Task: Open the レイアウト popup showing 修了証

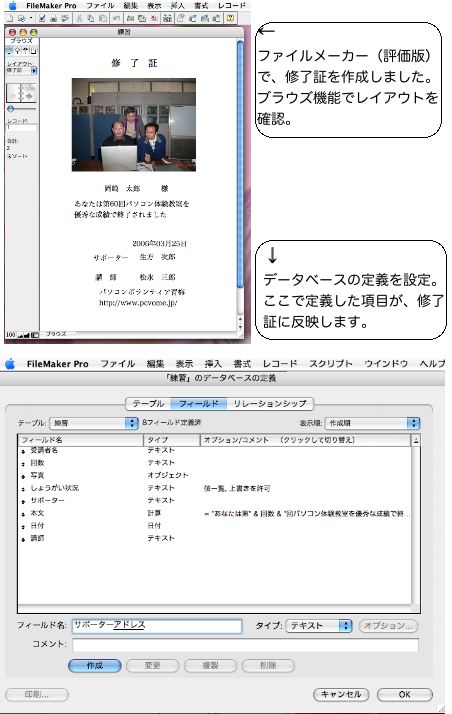Action: pos(21,71)
